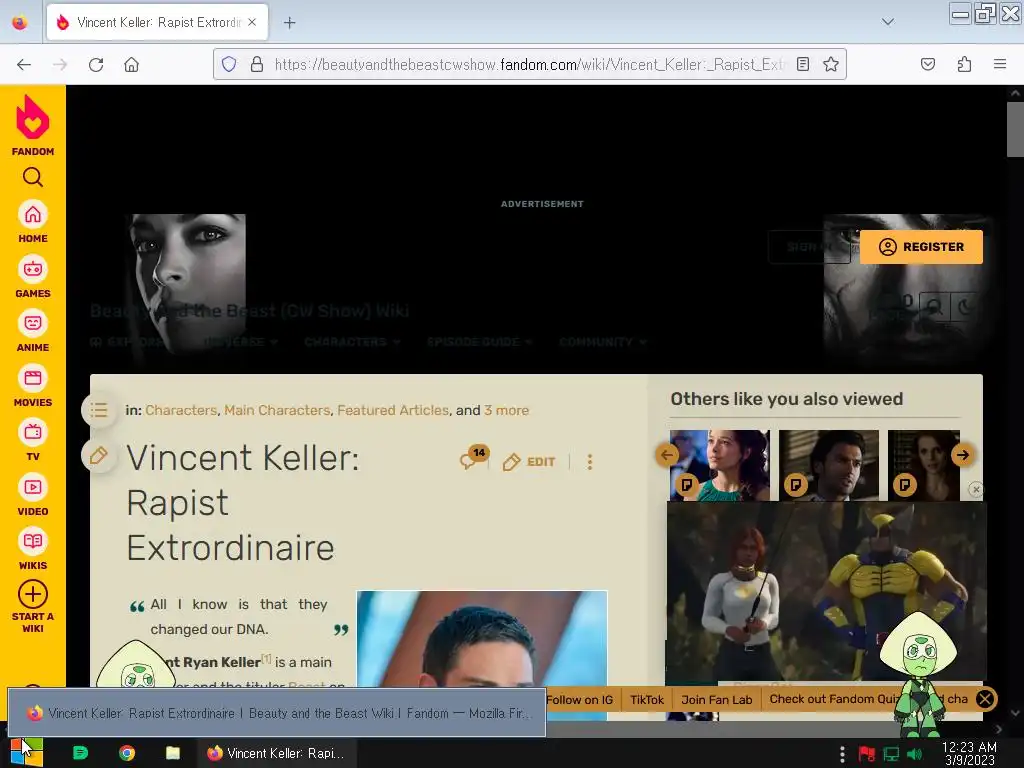This screenshot has width=1024, height=768.
Task: Click the floating pencil edit icon
Action: [99, 455]
